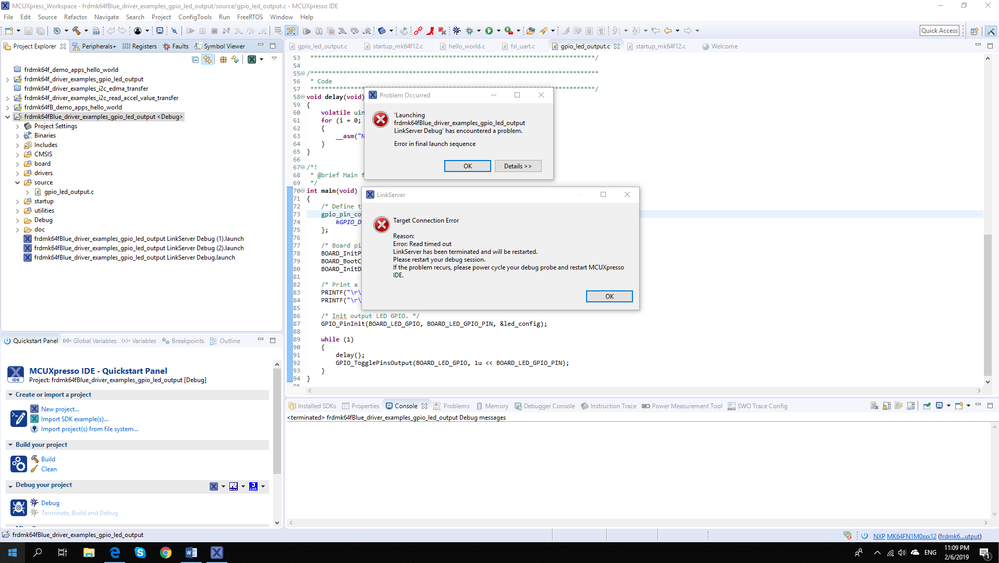Click the J-Link debug probe icon in Quickstart
The image size is (999, 563).
(253, 487)
